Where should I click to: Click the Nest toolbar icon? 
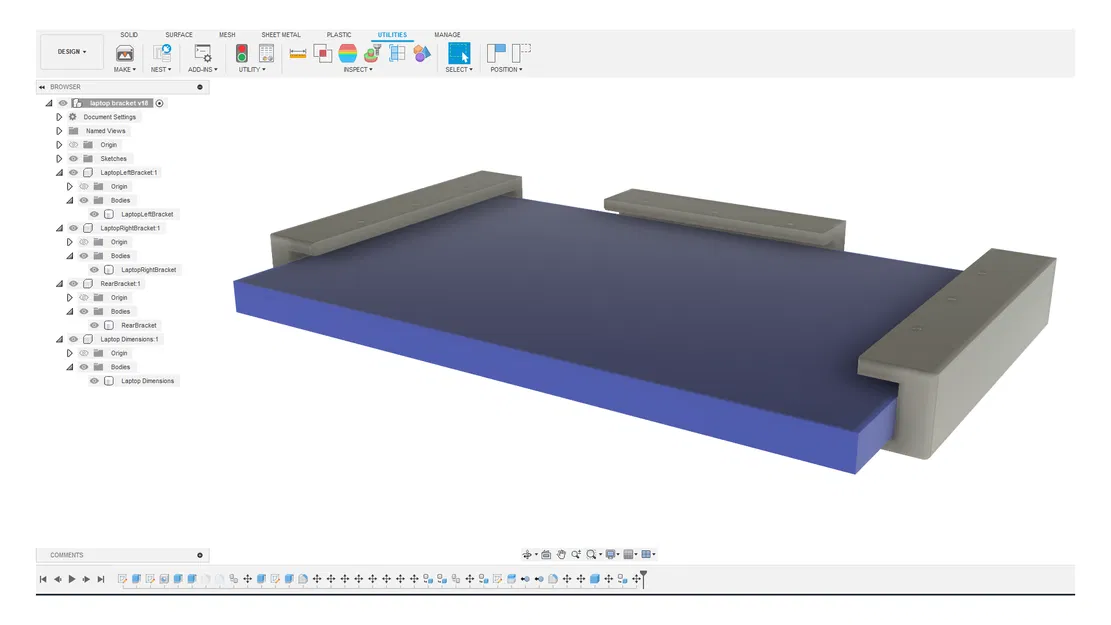pyautogui.click(x=162, y=53)
